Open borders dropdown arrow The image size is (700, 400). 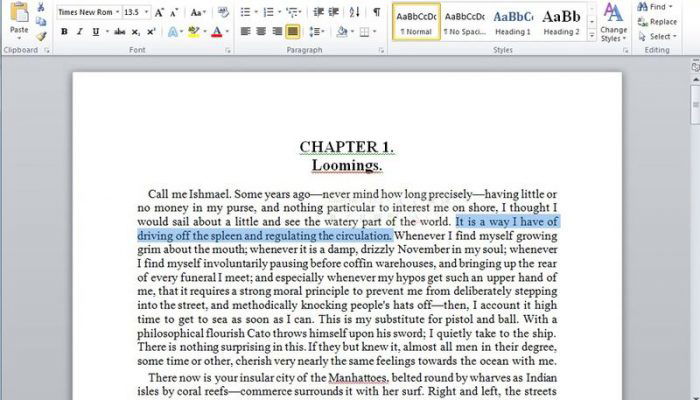pyautogui.click(x=375, y=32)
